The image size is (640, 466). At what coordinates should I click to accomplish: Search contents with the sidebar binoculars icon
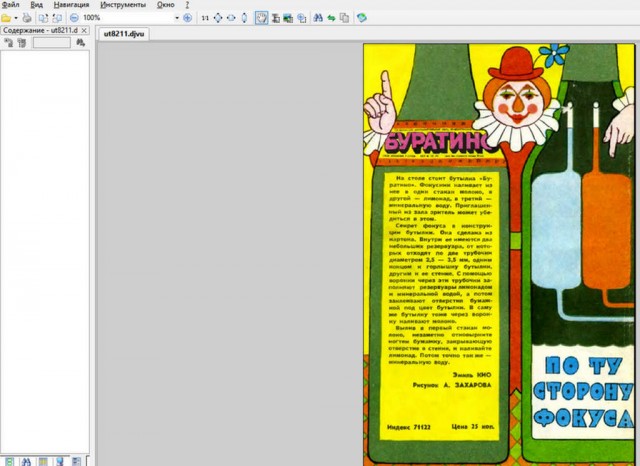[81, 42]
